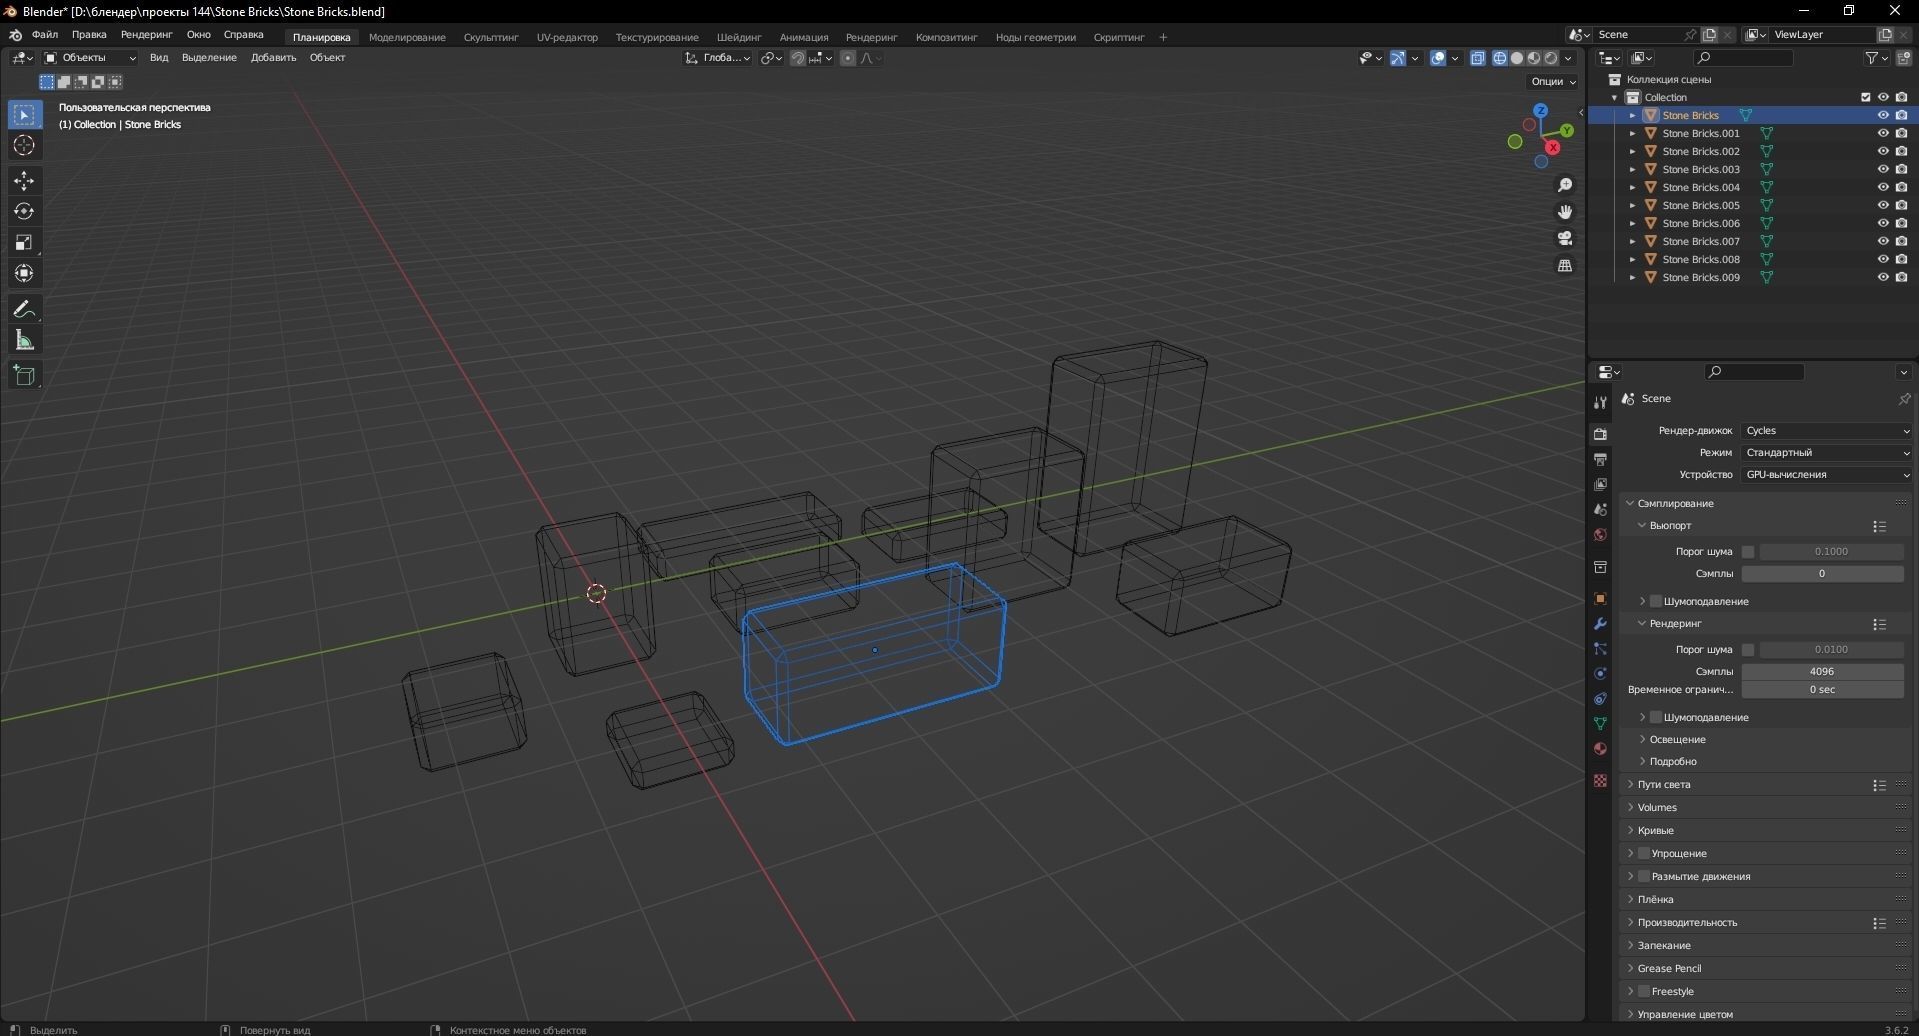Open the Physics properties tab icon
This screenshot has width=1919, height=1036.
[1600, 674]
